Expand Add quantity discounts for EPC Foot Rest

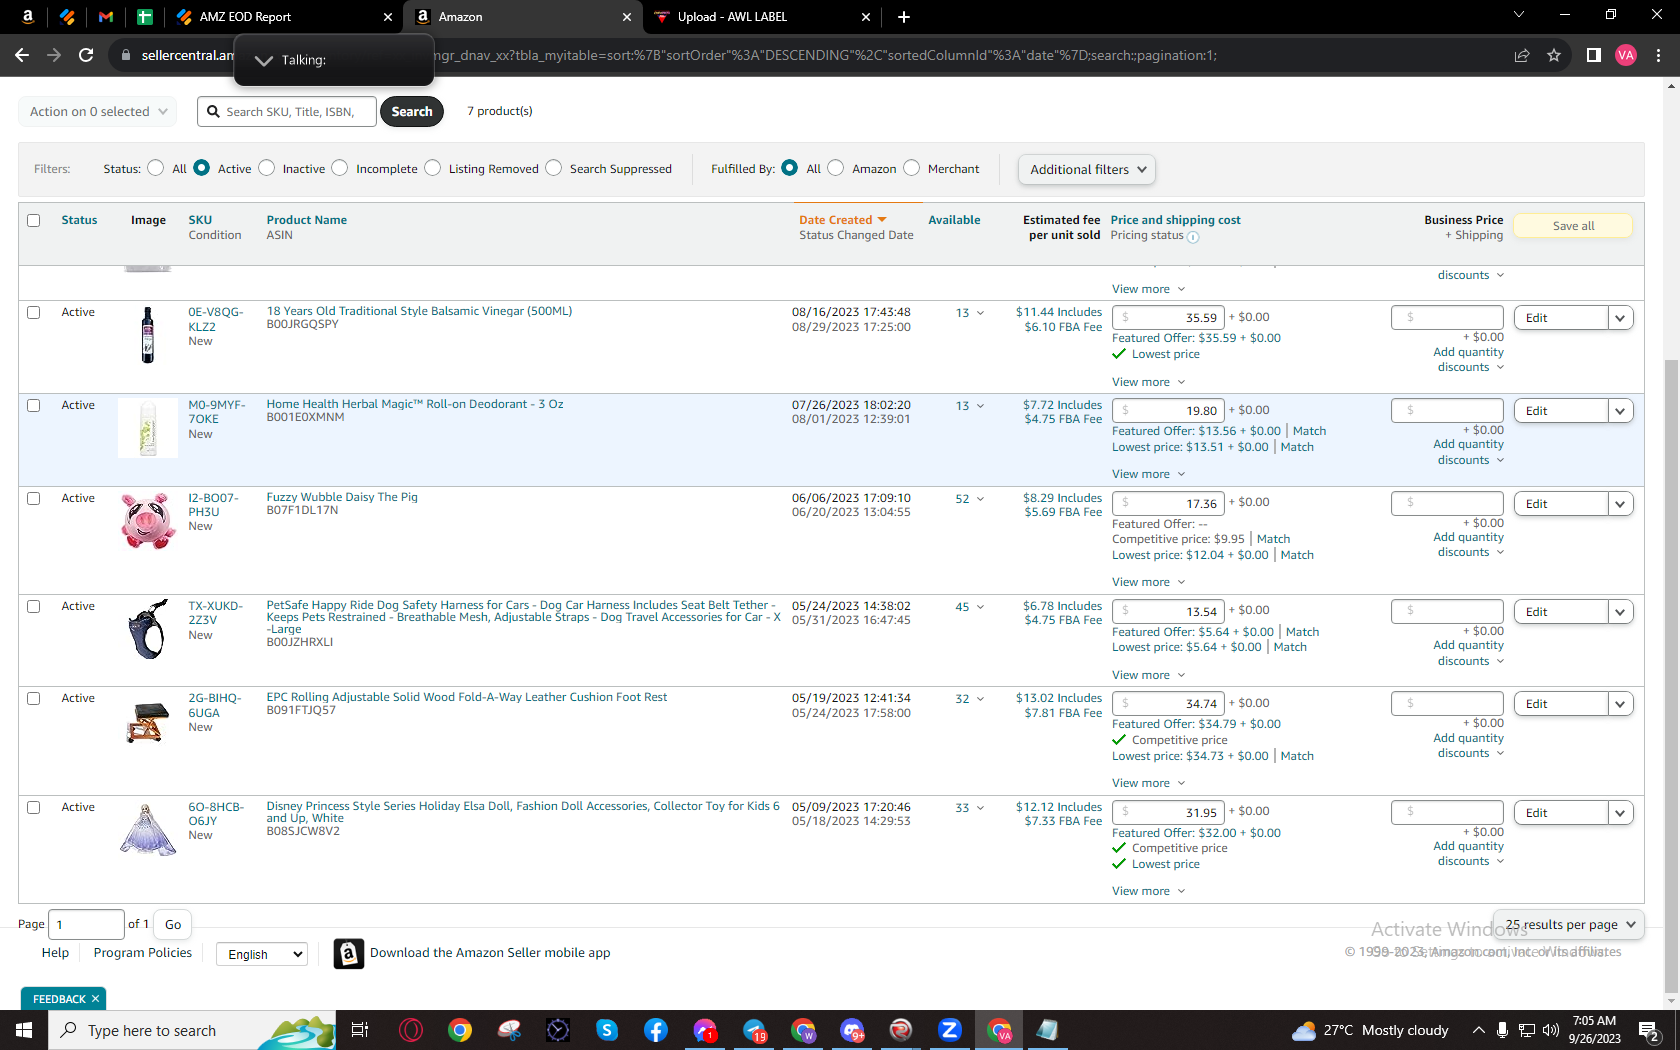click(x=1469, y=746)
